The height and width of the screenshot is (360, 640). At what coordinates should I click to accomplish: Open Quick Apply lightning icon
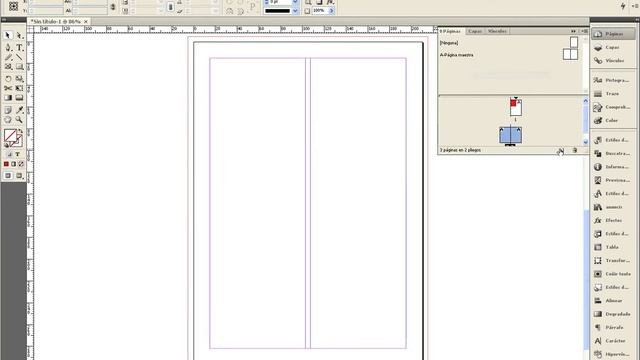point(623,6)
